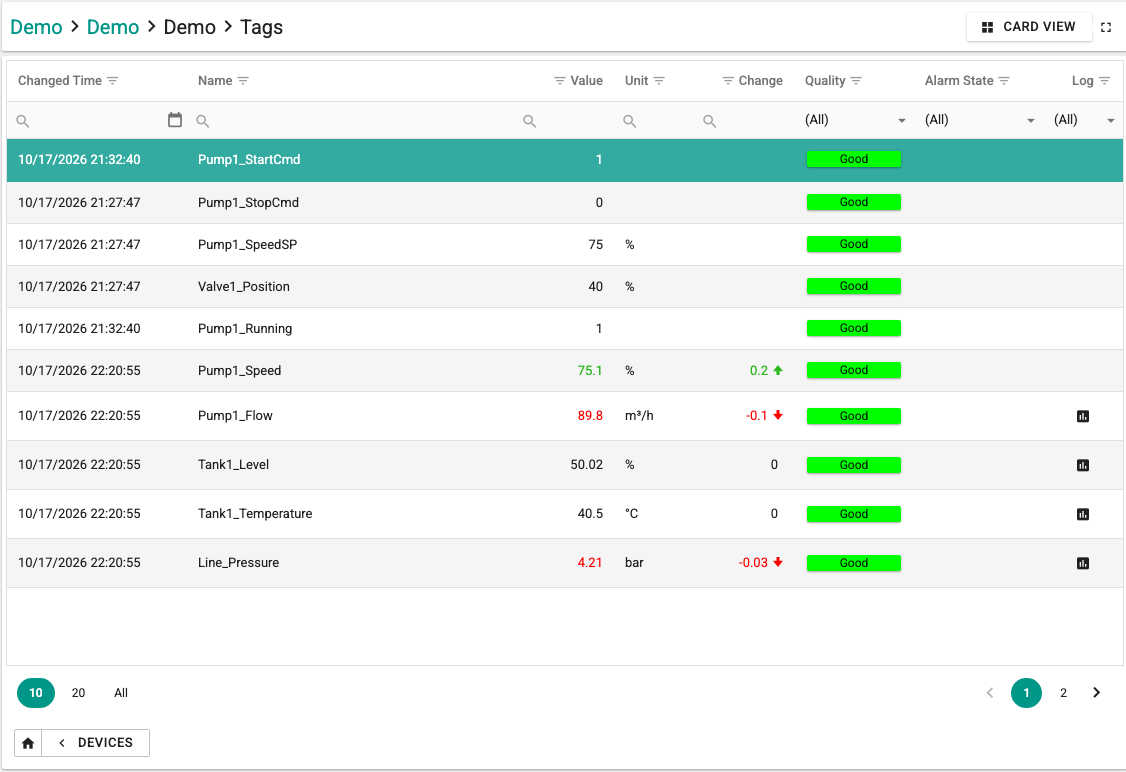1126x772 pixels.
Task: Open filter menu for Value column
Action: coord(560,81)
